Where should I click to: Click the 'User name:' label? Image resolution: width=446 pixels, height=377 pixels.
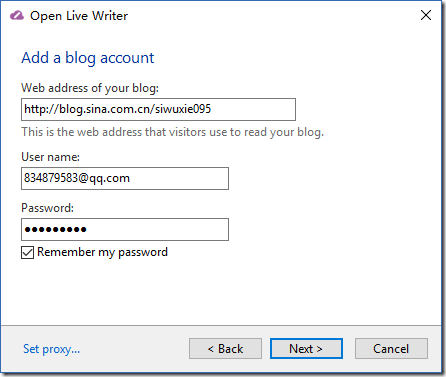coord(51,157)
